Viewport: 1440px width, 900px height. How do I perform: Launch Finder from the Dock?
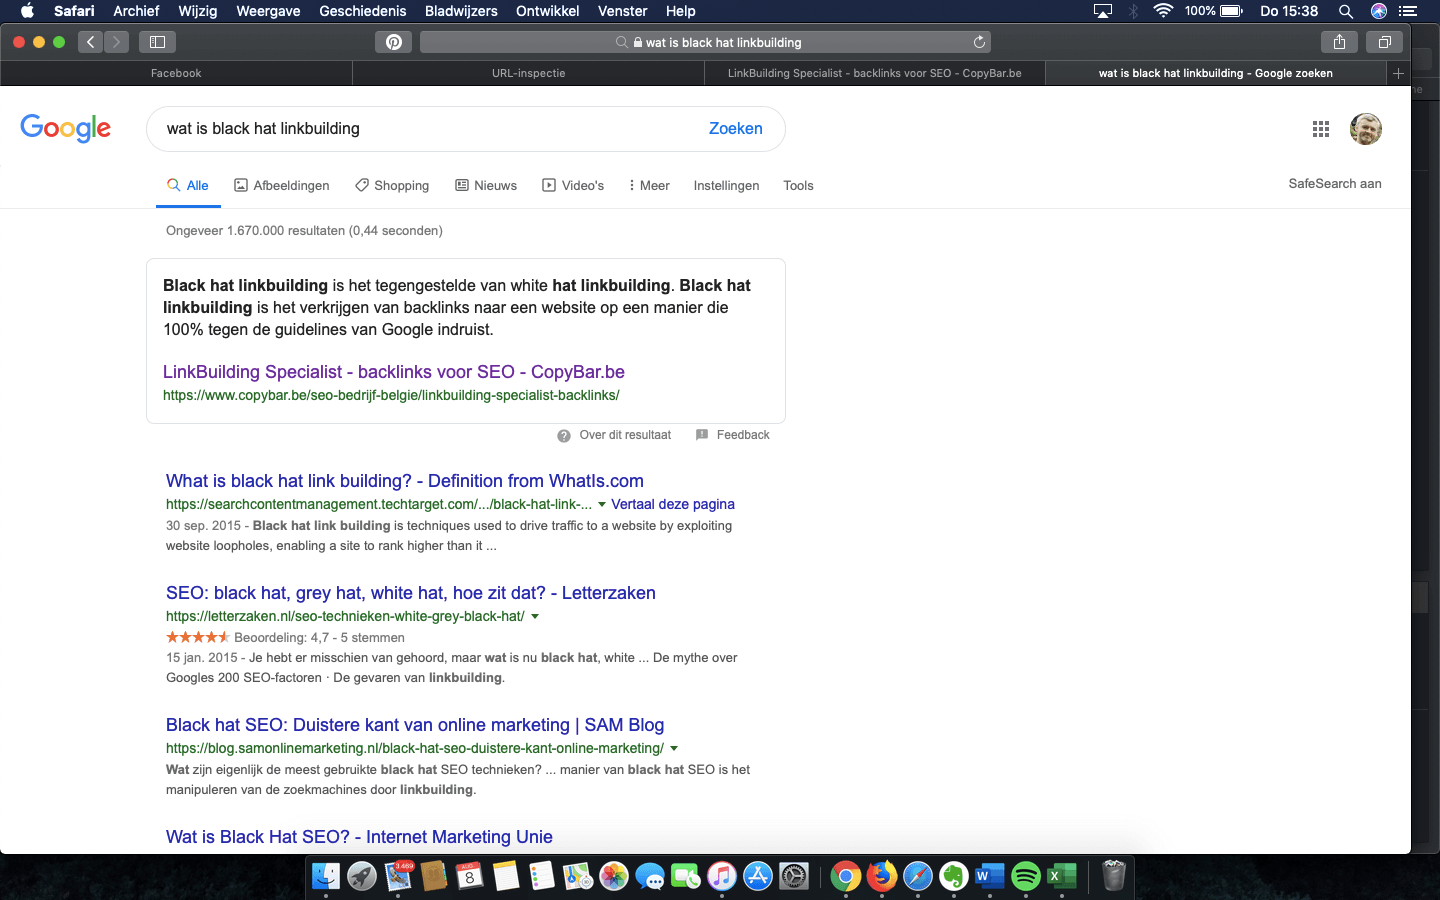point(326,877)
